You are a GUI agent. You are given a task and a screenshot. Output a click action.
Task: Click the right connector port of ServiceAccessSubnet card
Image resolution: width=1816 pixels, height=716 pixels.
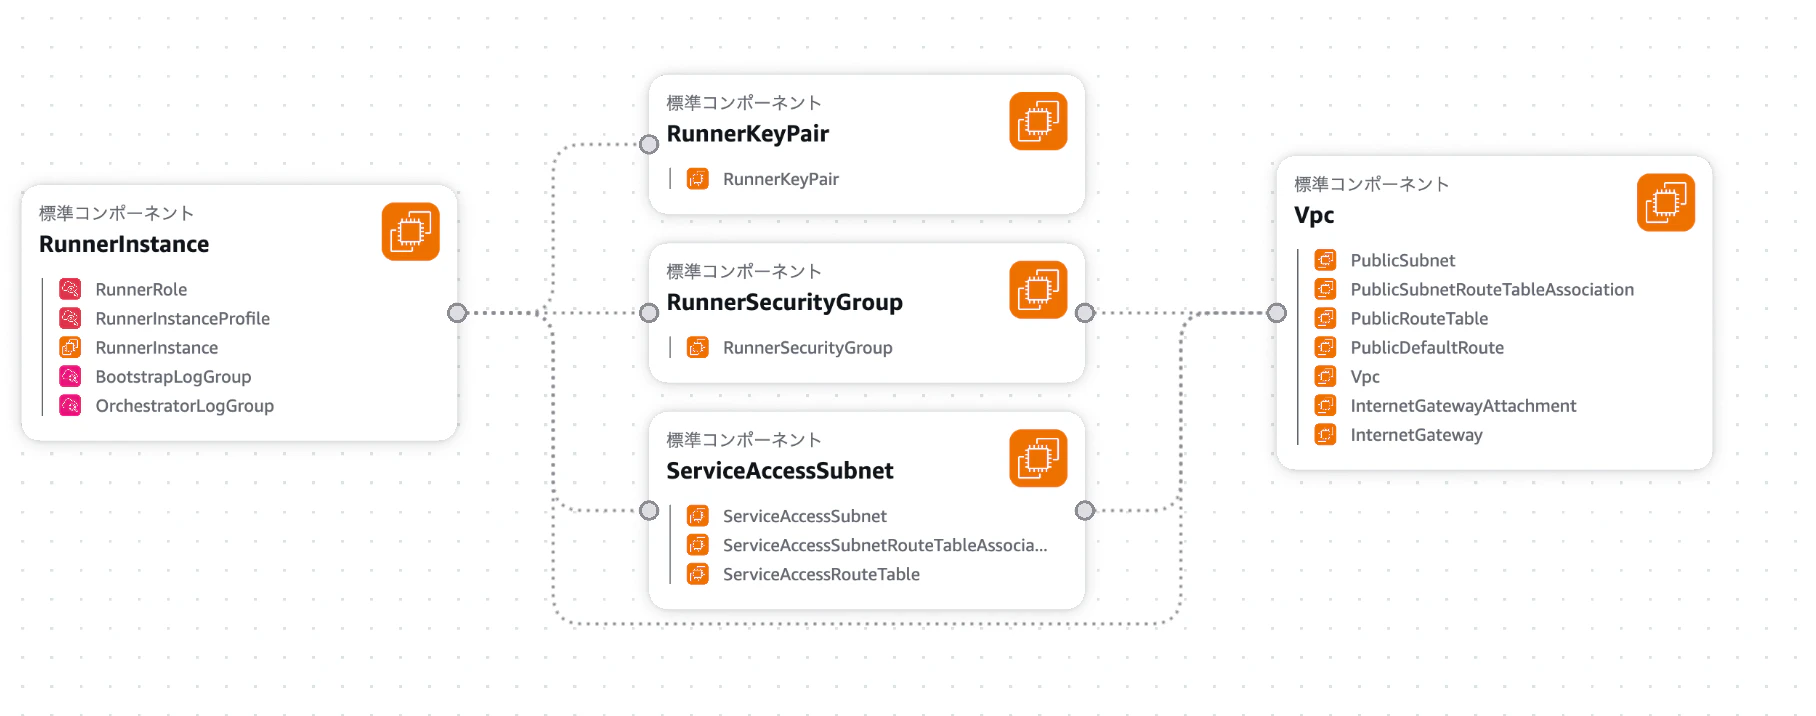[1085, 511]
